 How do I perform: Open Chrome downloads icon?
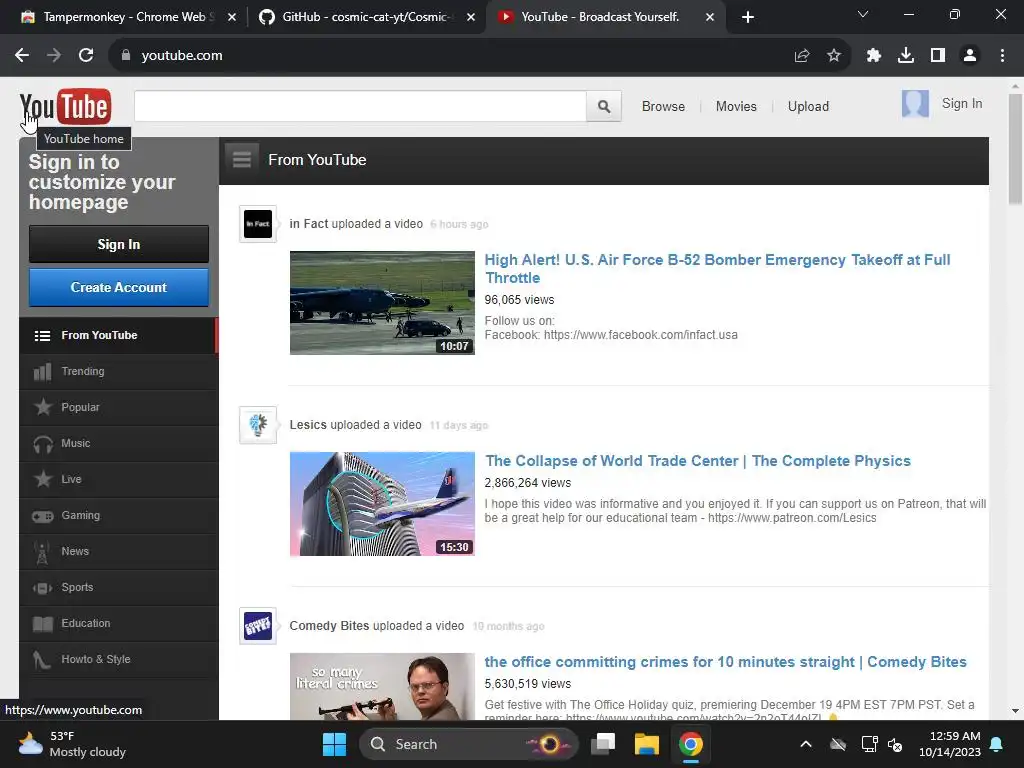tap(906, 56)
